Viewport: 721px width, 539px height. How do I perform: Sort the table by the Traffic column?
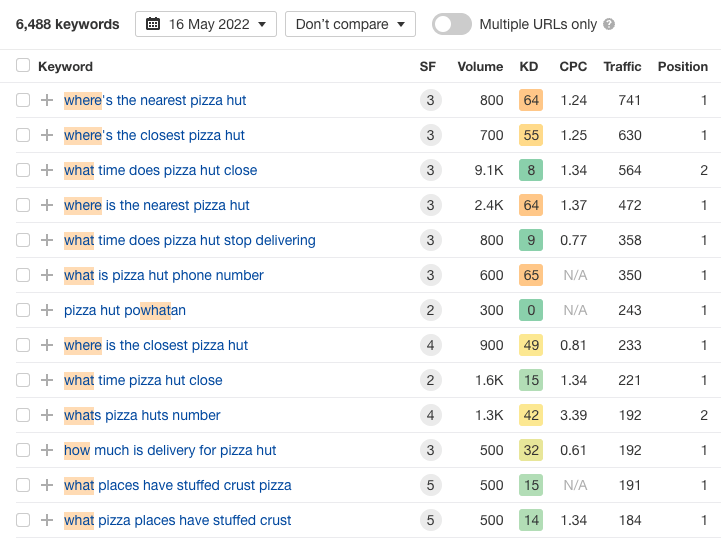(622, 67)
